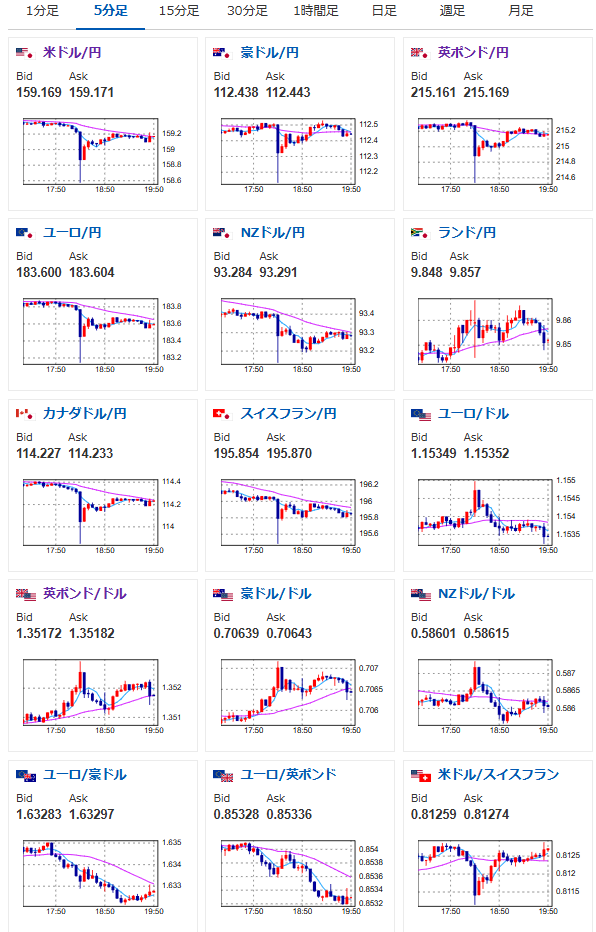Viewport: 596px width, 932px height.
Task: Switch to the 1分足 tab
Action: coord(42,11)
